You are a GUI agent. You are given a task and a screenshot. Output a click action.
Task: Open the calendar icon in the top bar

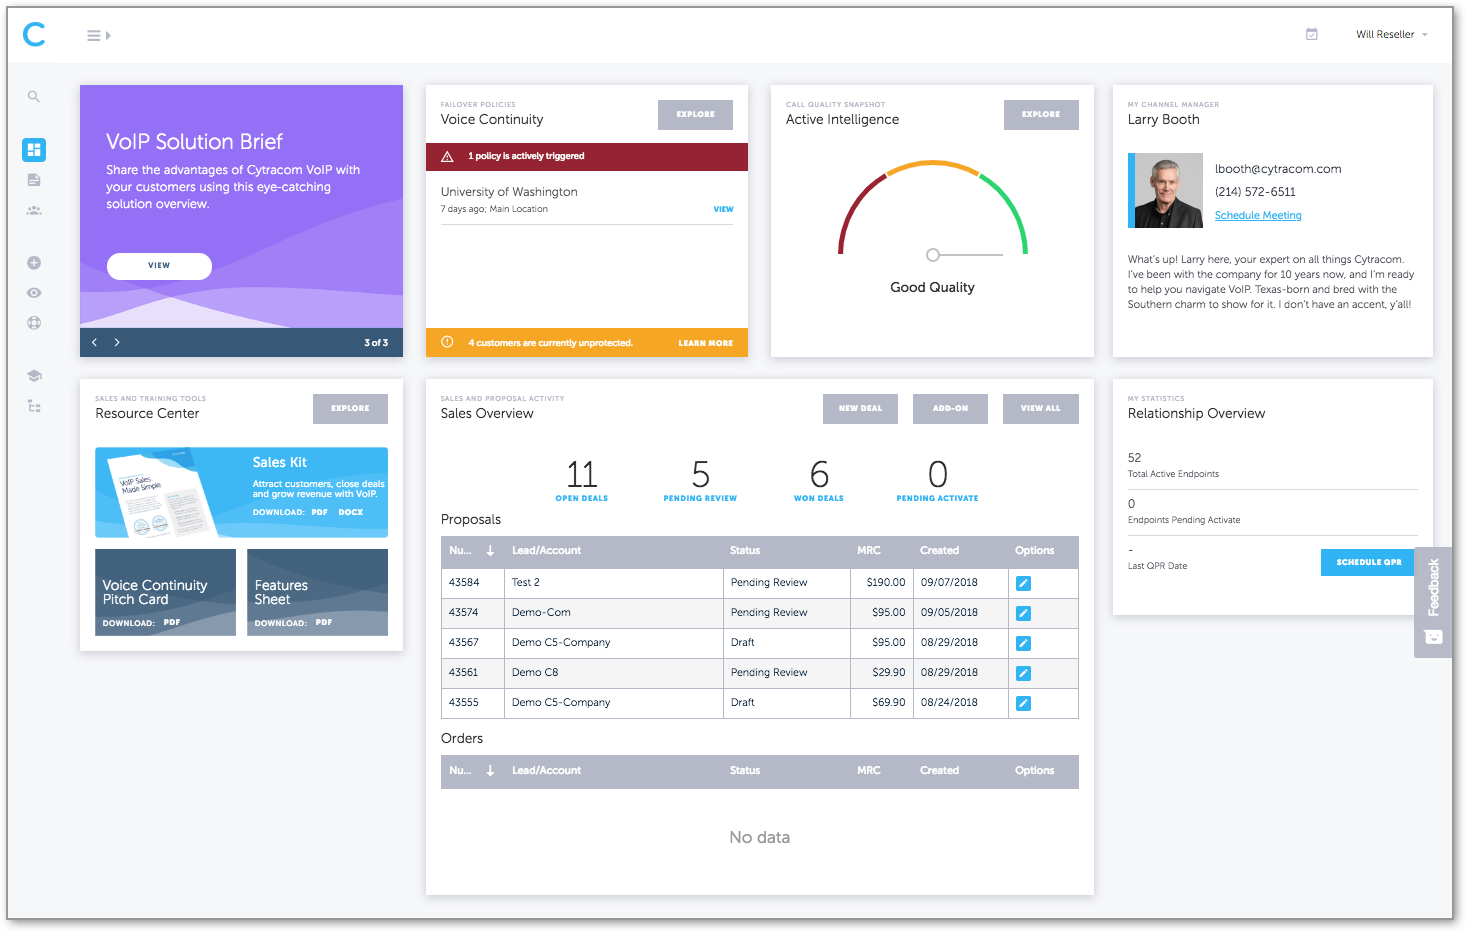1312,34
